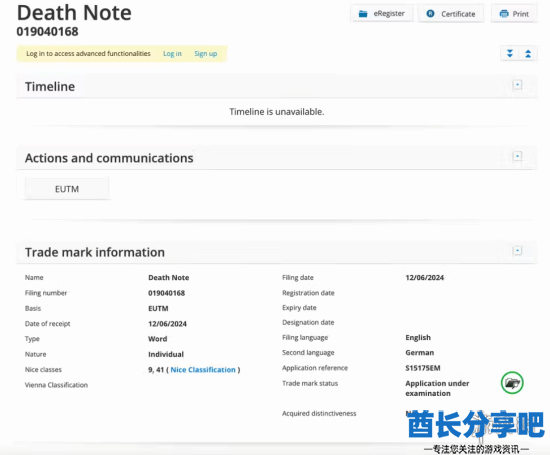Click 'Log in to access advanced functionalities' notice
The height and width of the screenshot is (455, 550).
tap(88, 54)
